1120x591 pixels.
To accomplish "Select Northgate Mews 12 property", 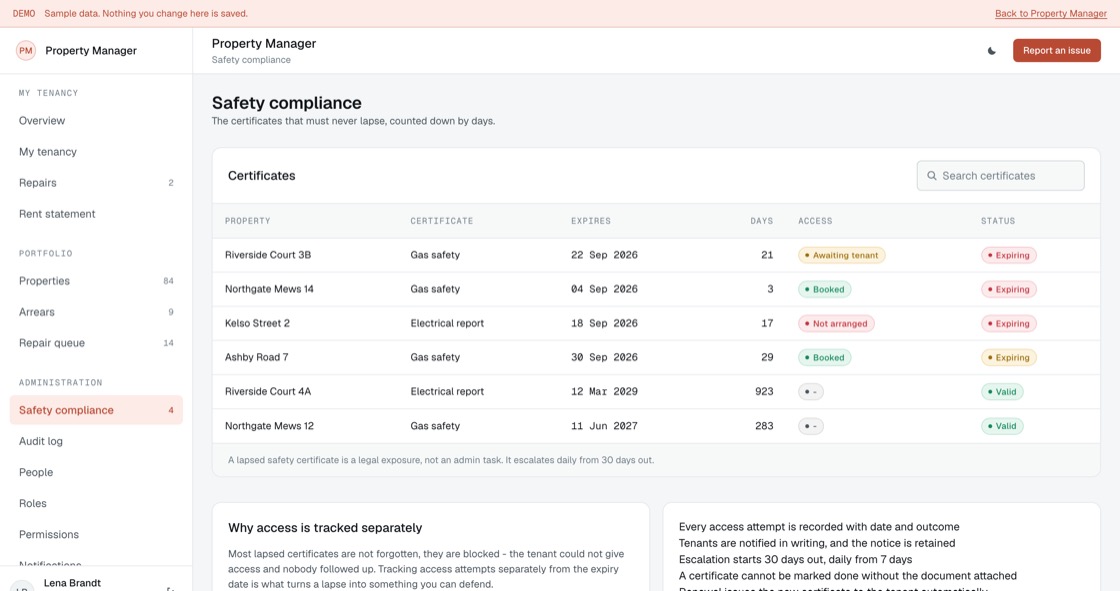I will [x=269, y=426].
